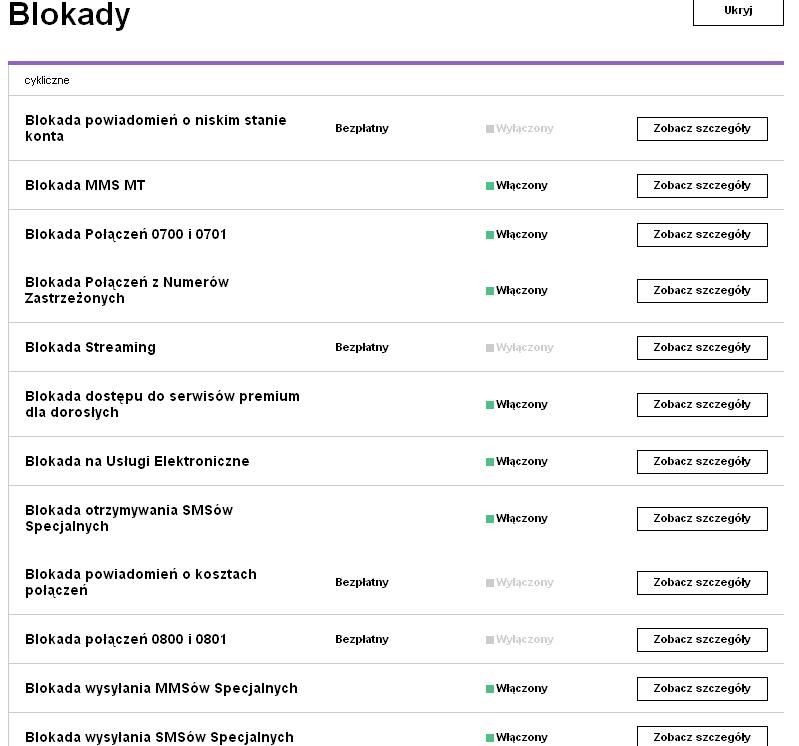
Task: View details of Blokada Streaming
Action: (701, 348)
